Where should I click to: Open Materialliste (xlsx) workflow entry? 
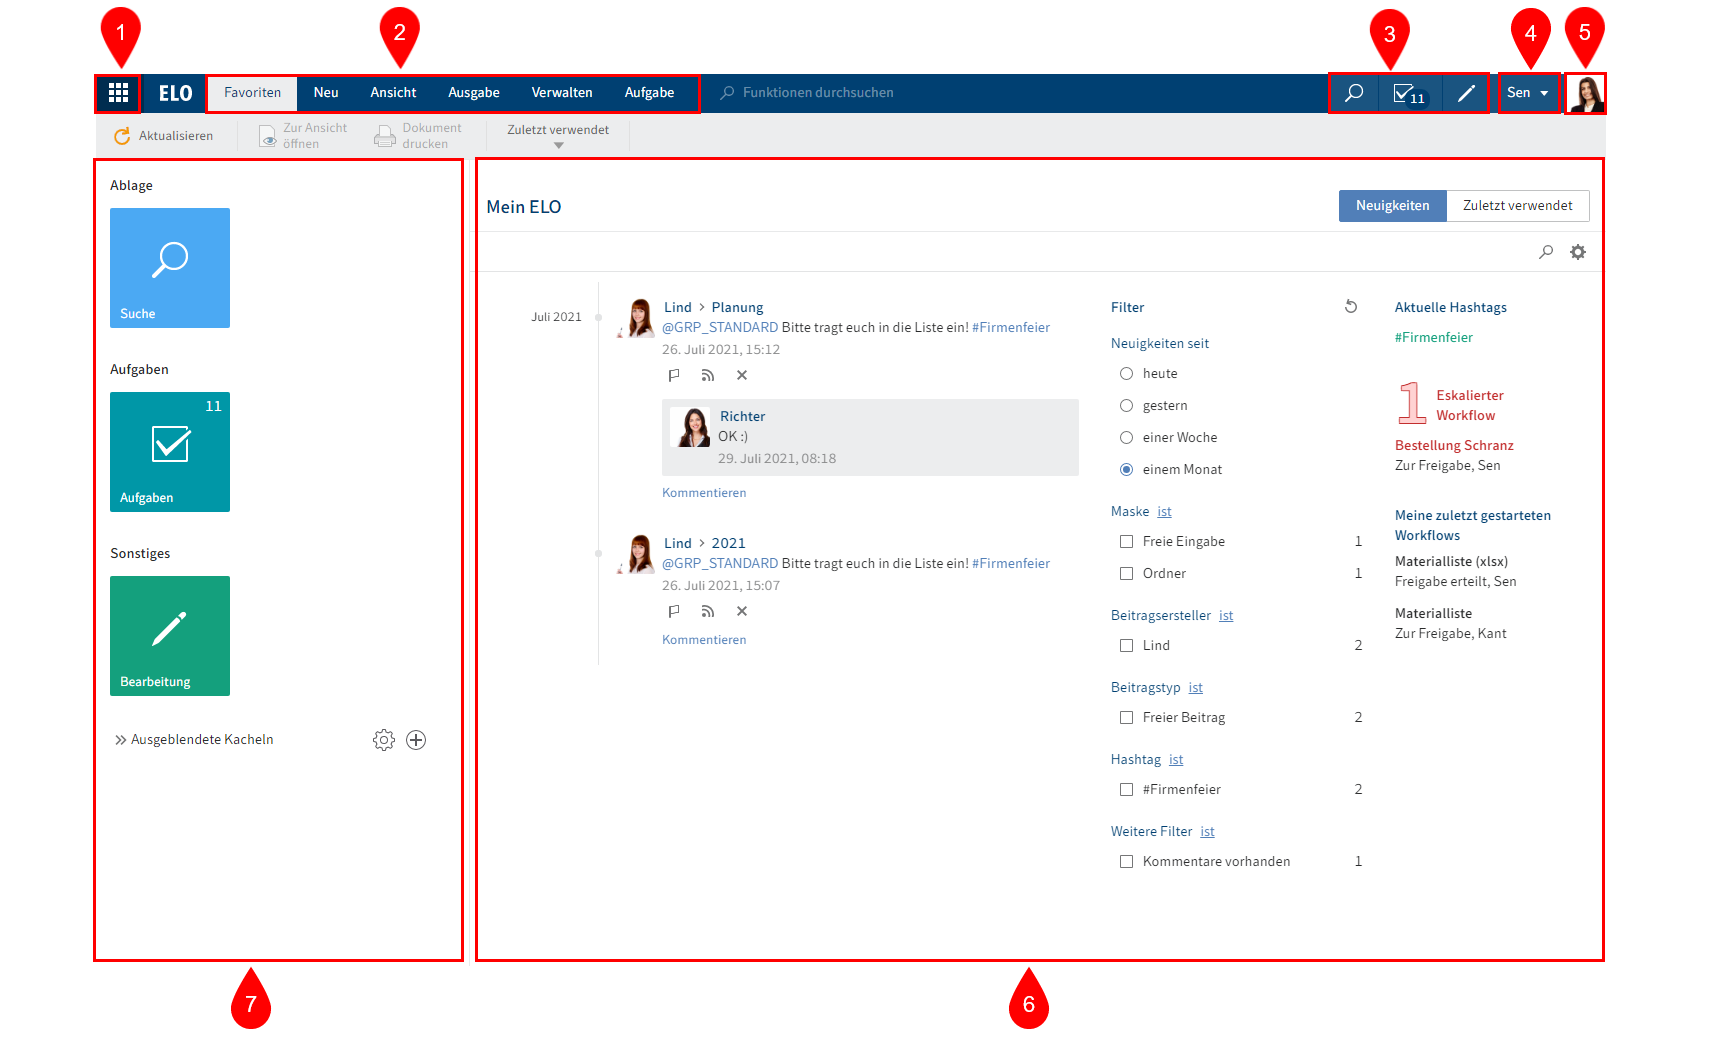point(1451,562)
